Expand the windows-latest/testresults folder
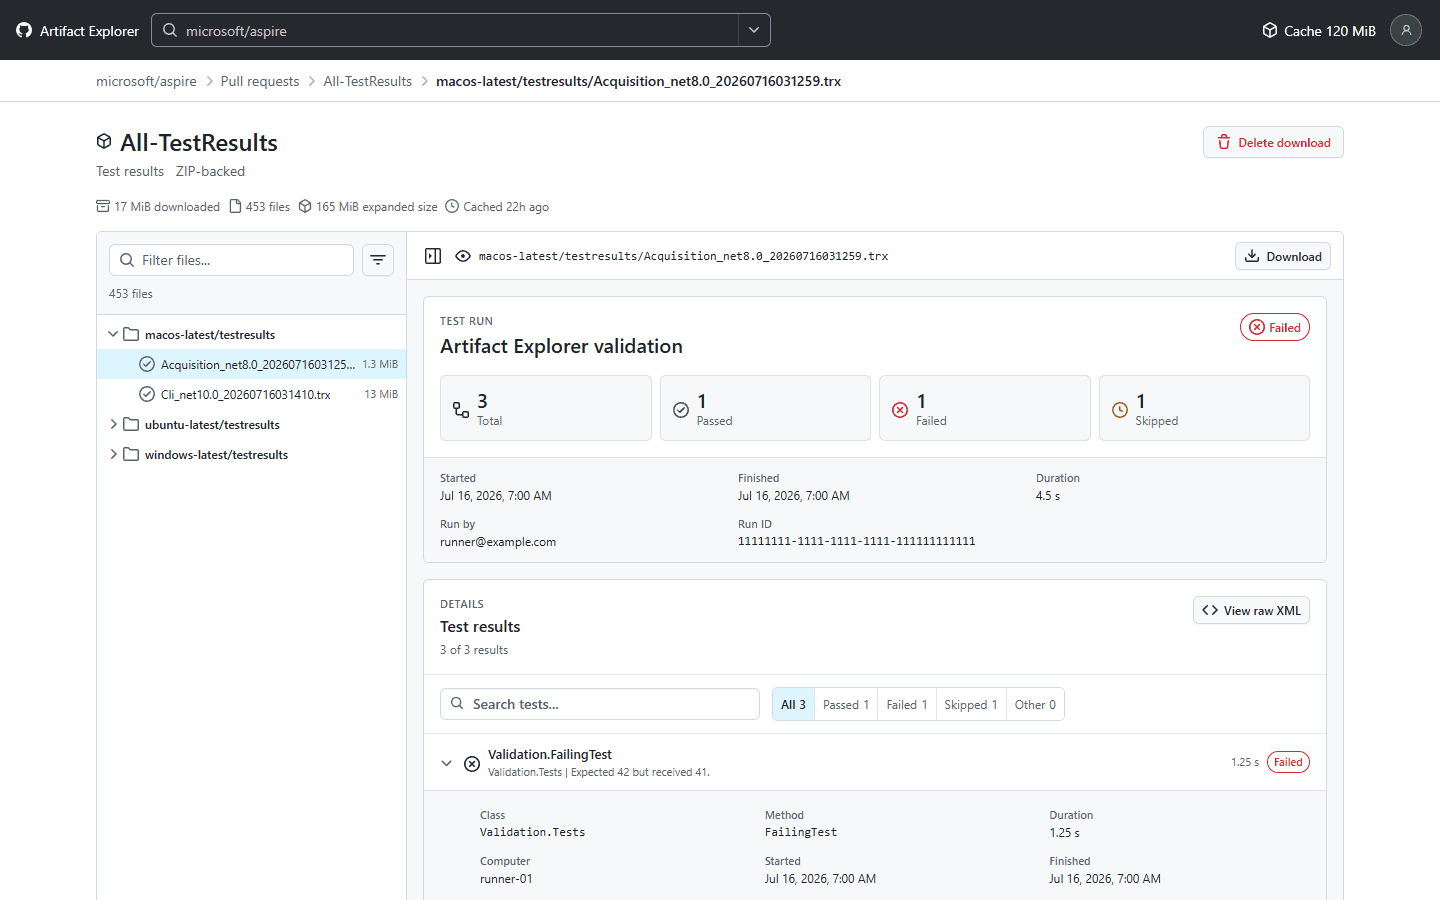 pyautogui.click(x=113, y=454)
